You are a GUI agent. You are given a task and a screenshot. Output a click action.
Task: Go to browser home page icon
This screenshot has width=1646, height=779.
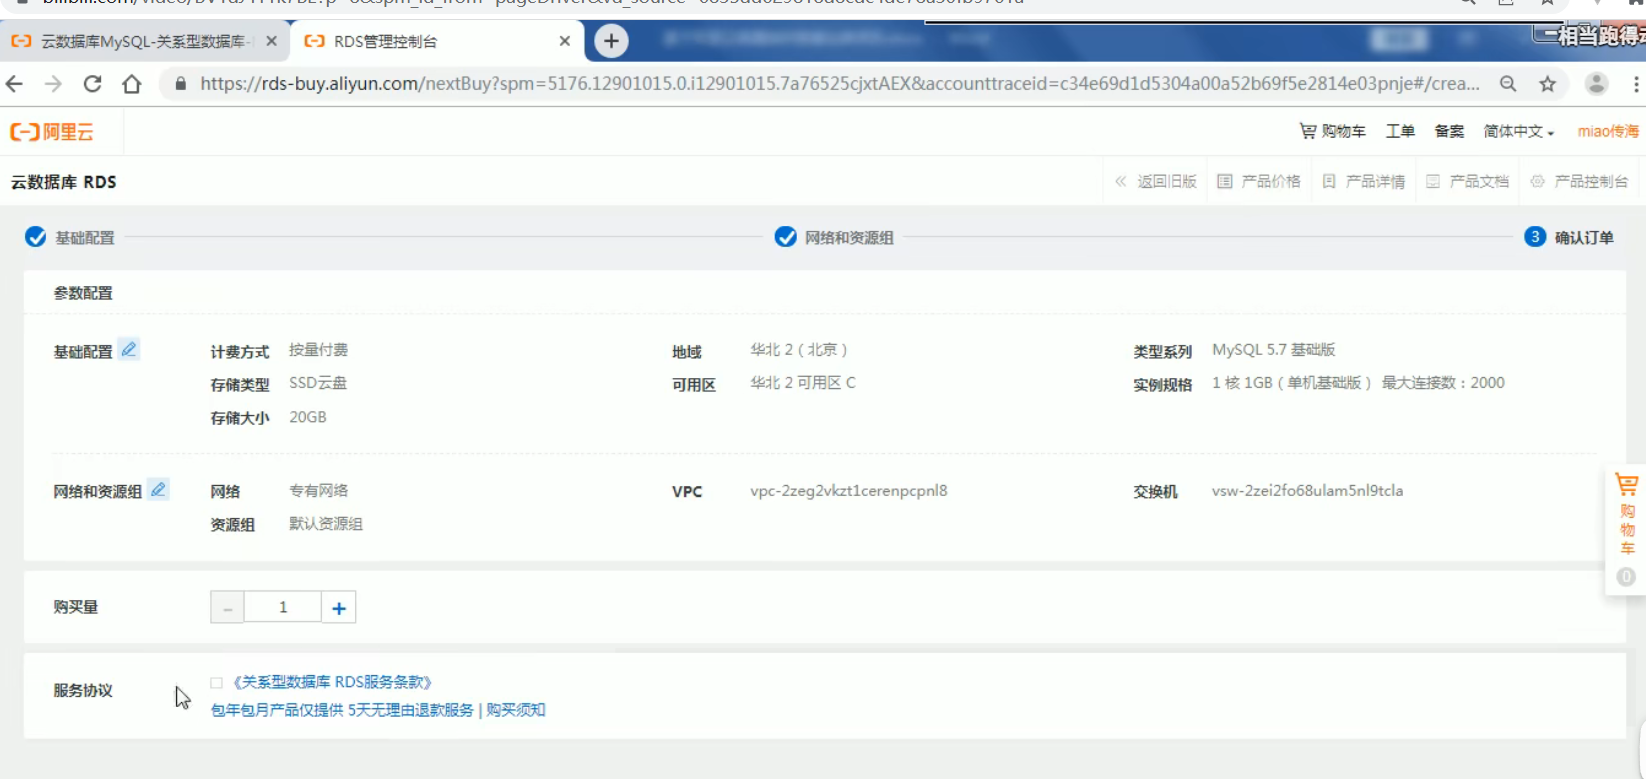tap(131, 84)
